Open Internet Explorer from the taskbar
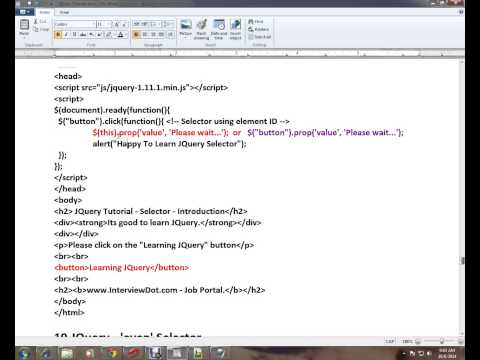 [46, 353]
